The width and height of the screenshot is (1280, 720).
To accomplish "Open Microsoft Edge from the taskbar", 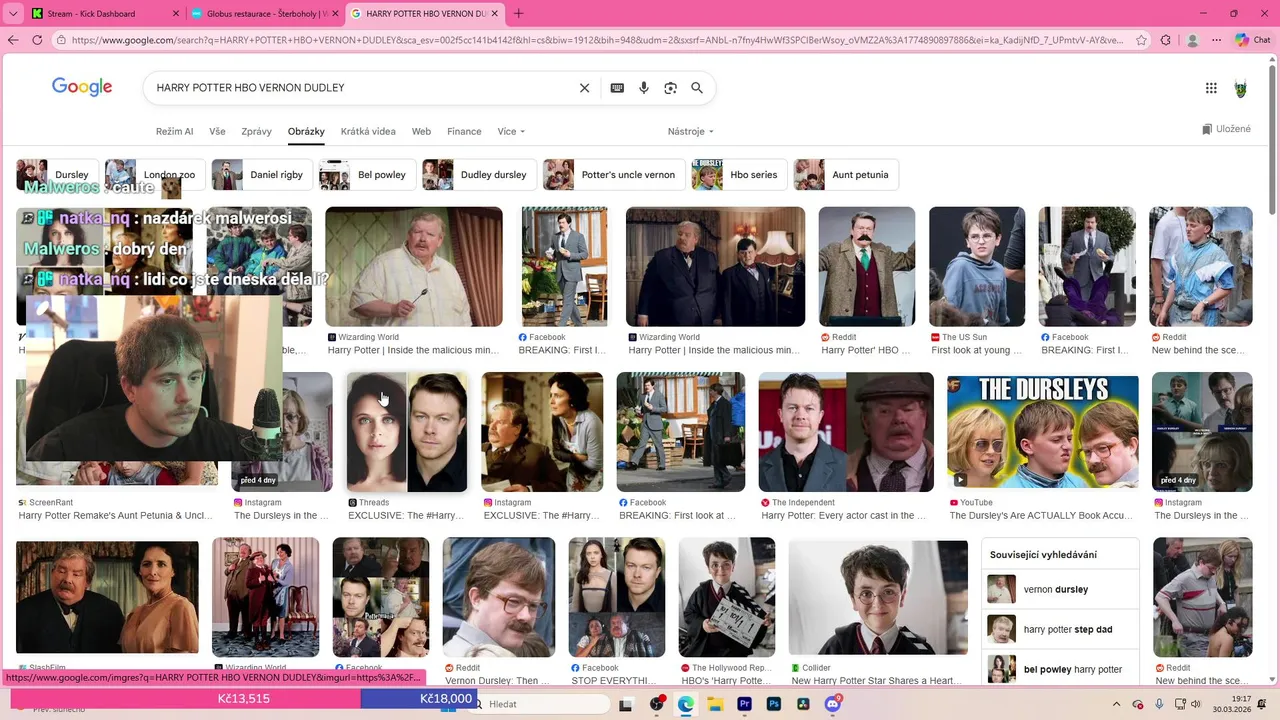I will (x=685, y=704).
